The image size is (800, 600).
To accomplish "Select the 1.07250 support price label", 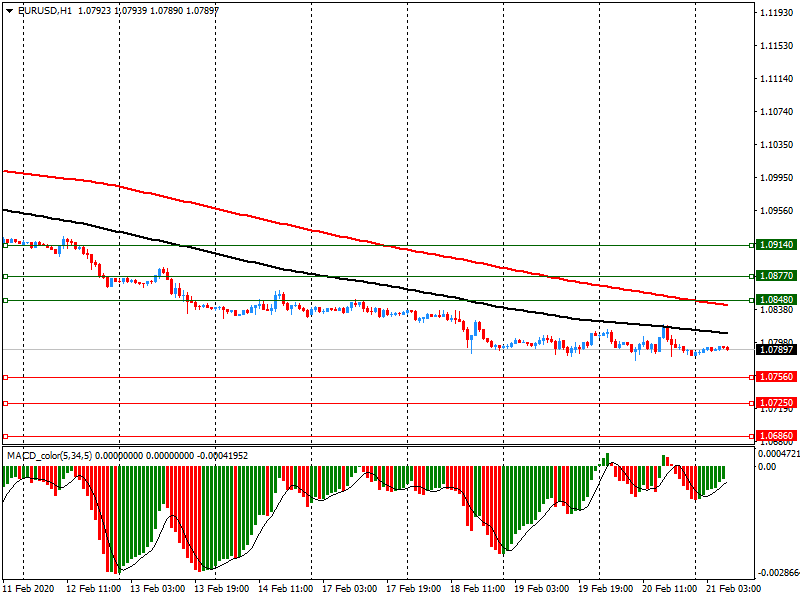I will click(x=777, y=403).
